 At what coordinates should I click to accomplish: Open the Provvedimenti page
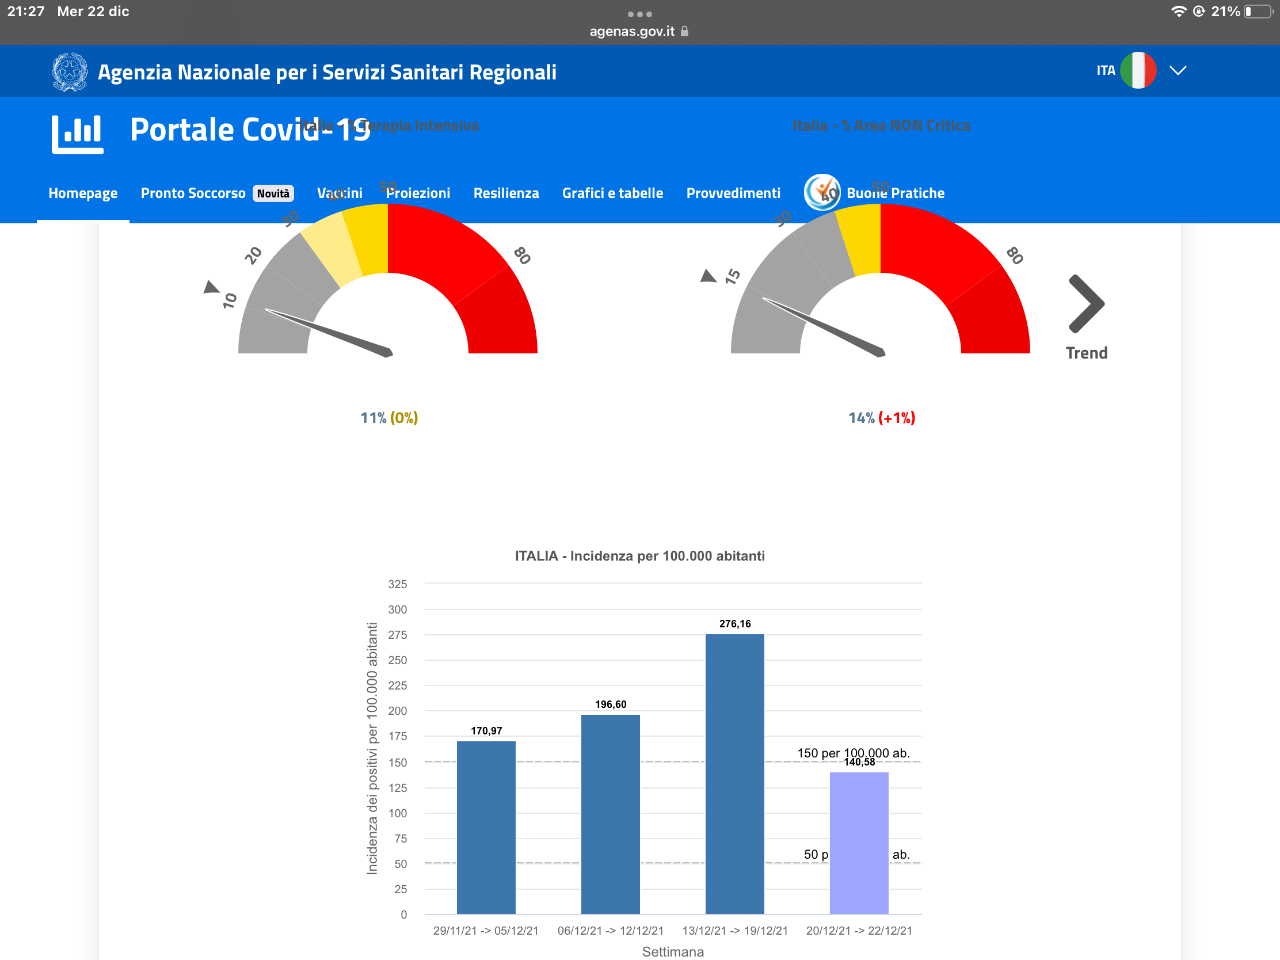click(733, 193)
